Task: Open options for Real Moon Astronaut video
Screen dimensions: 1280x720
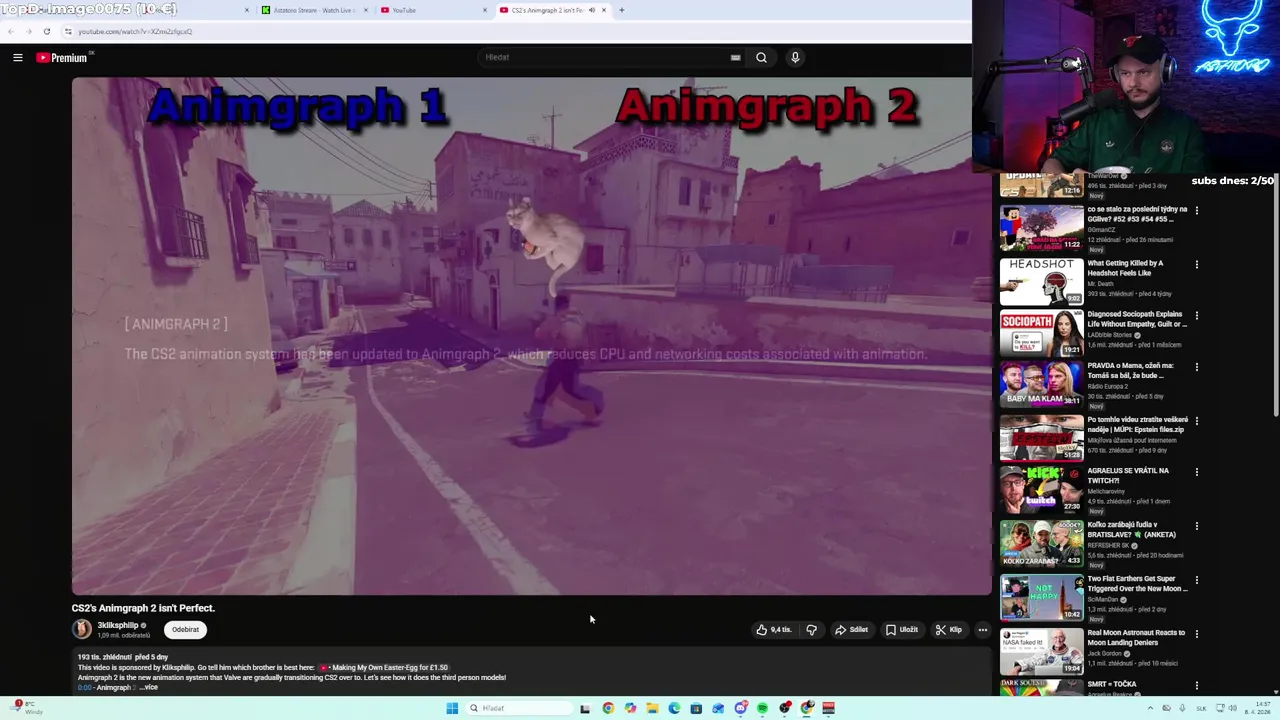Action: (x=1197, y=633)
